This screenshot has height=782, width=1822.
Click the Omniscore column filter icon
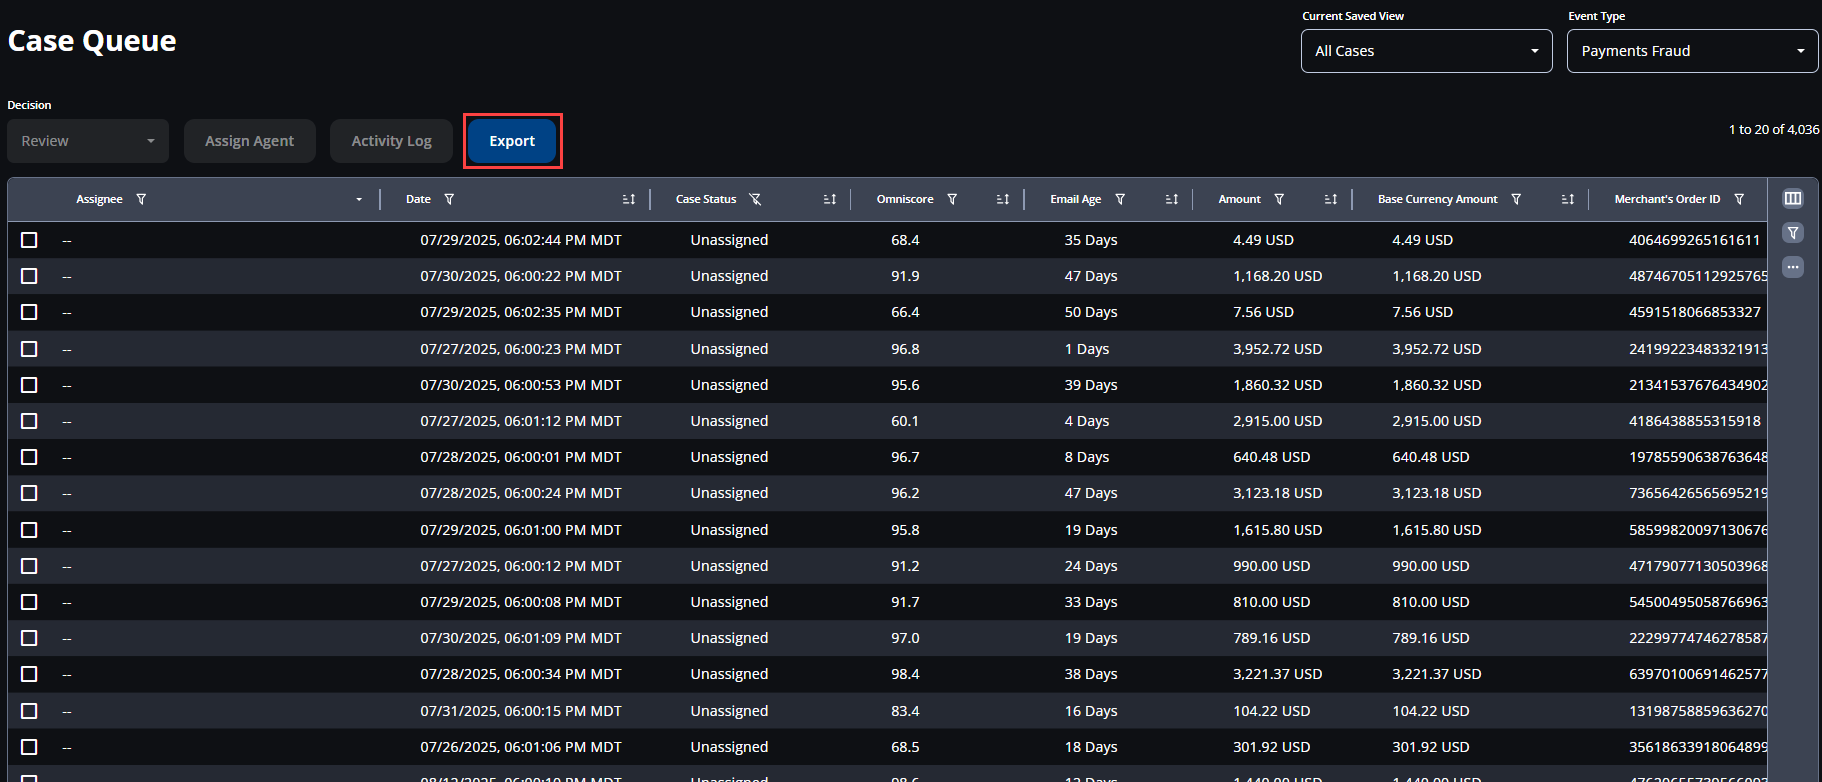tap(952, 199)
